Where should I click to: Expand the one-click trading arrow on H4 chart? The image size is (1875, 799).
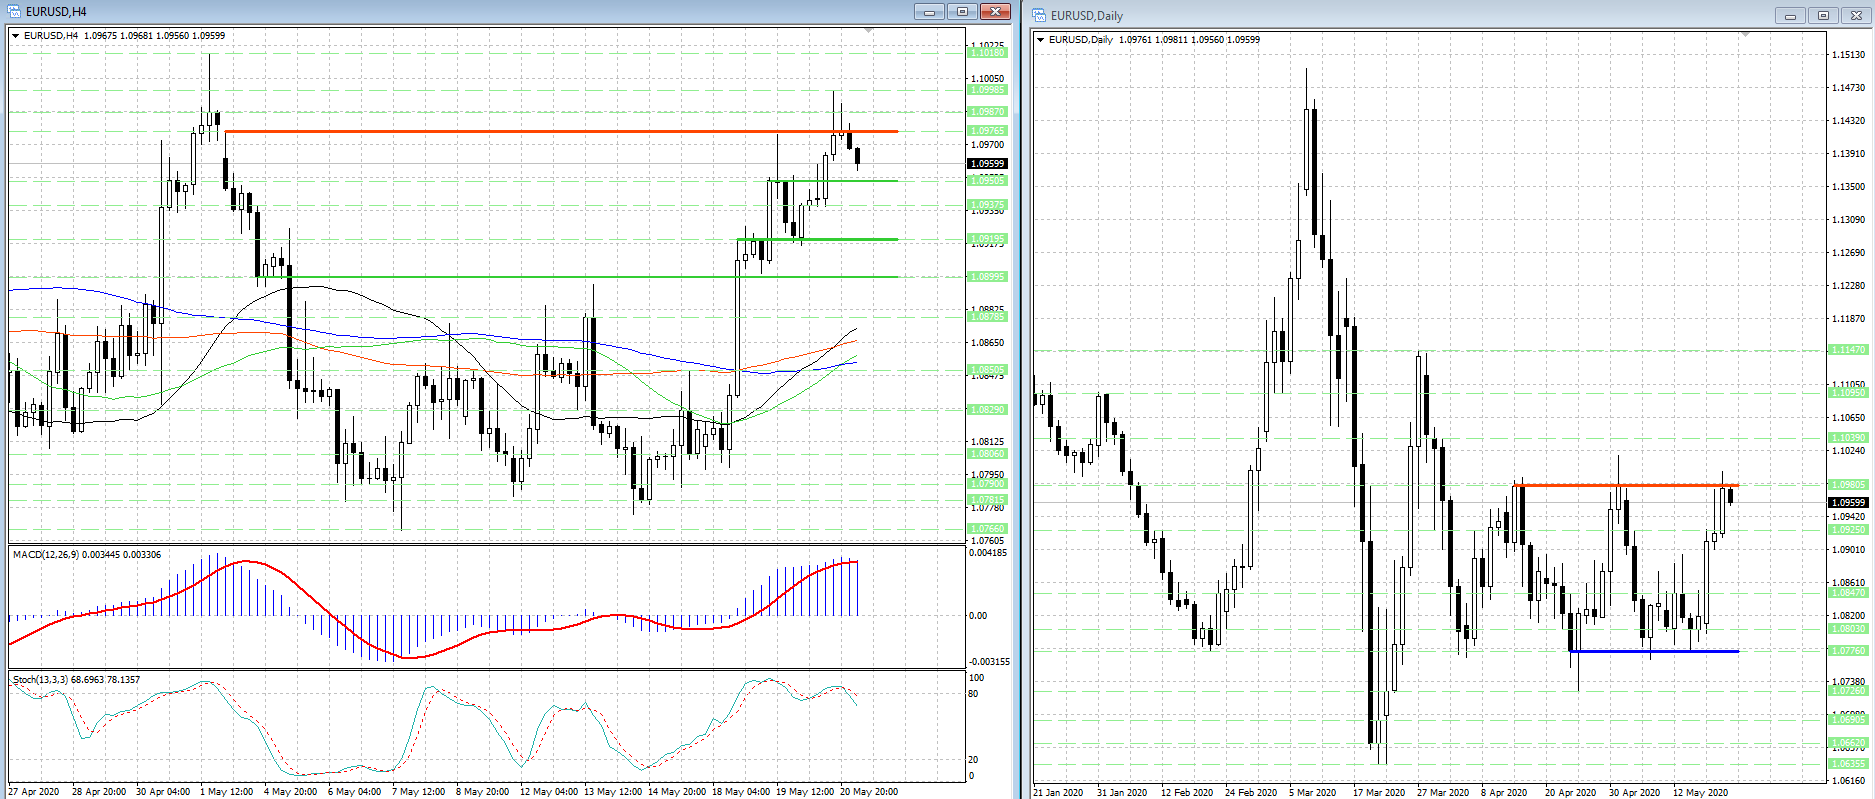[16, 36]
